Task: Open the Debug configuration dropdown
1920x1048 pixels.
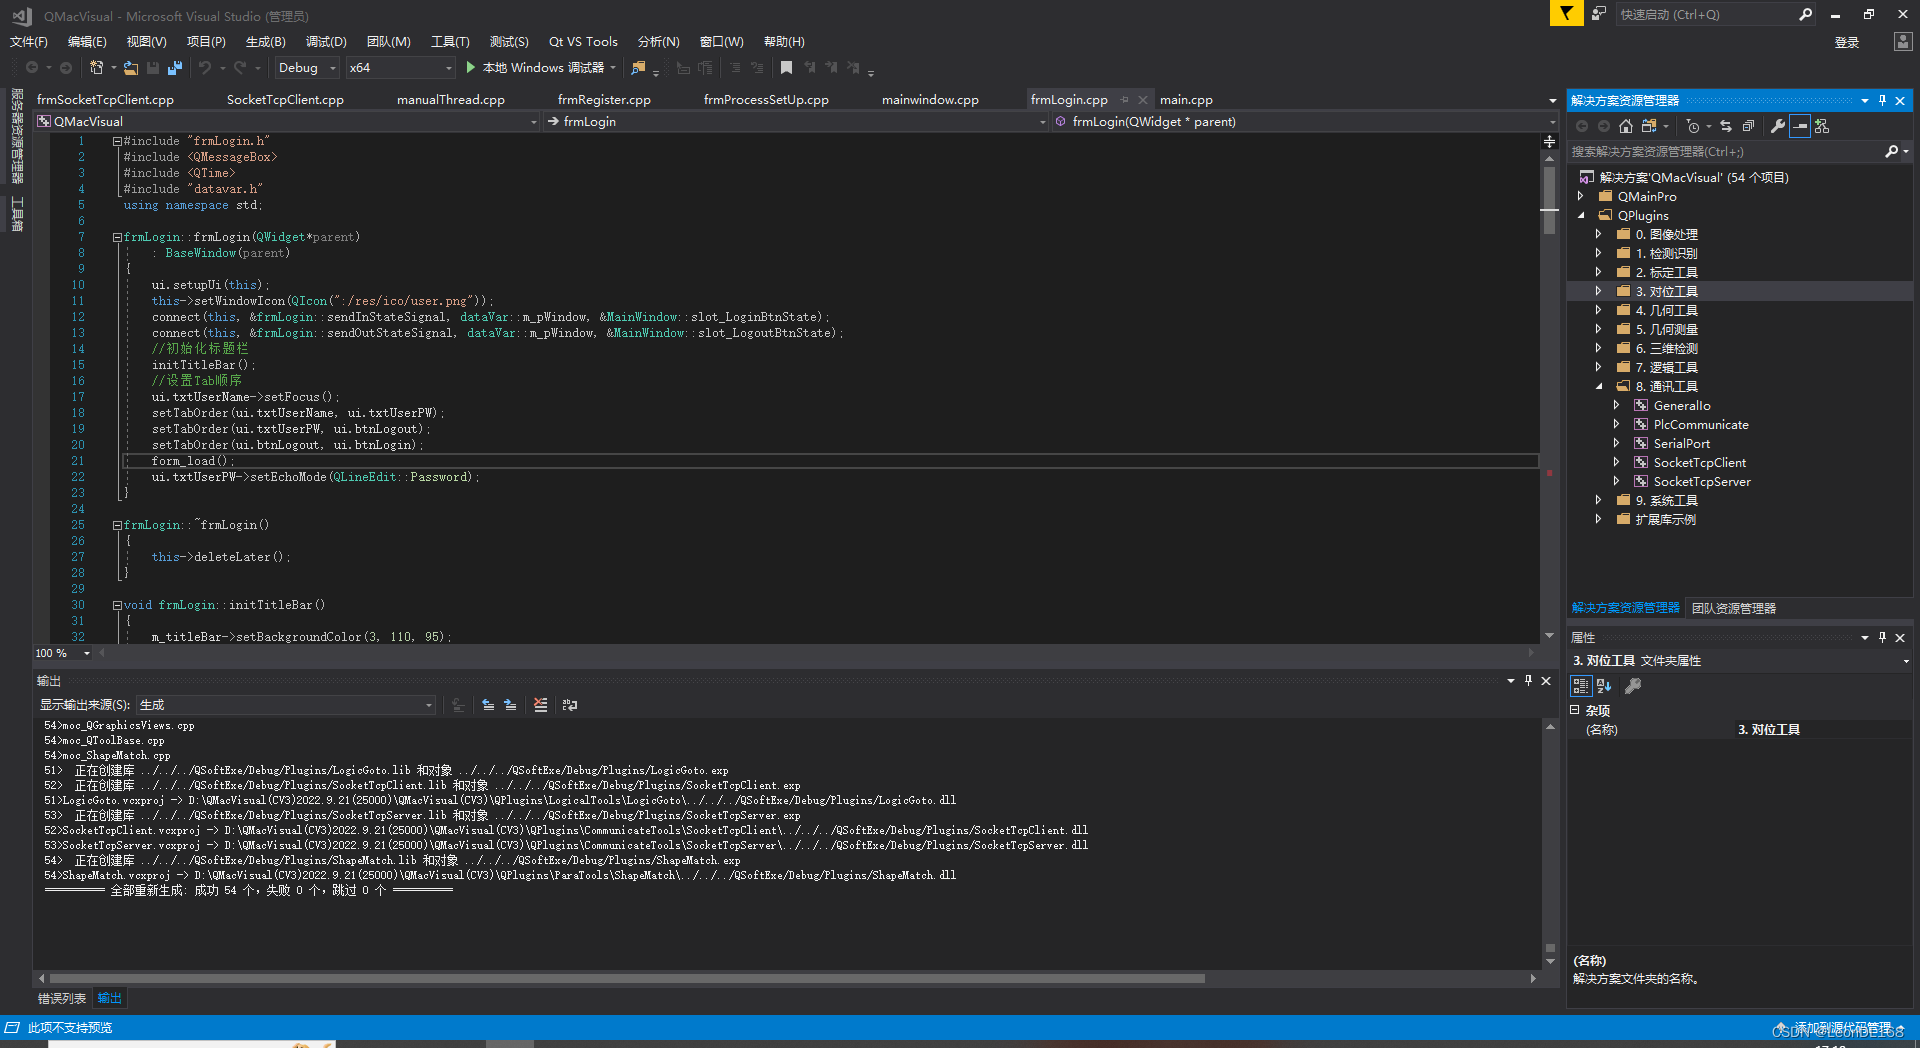Action: click(x=307, y=68)
